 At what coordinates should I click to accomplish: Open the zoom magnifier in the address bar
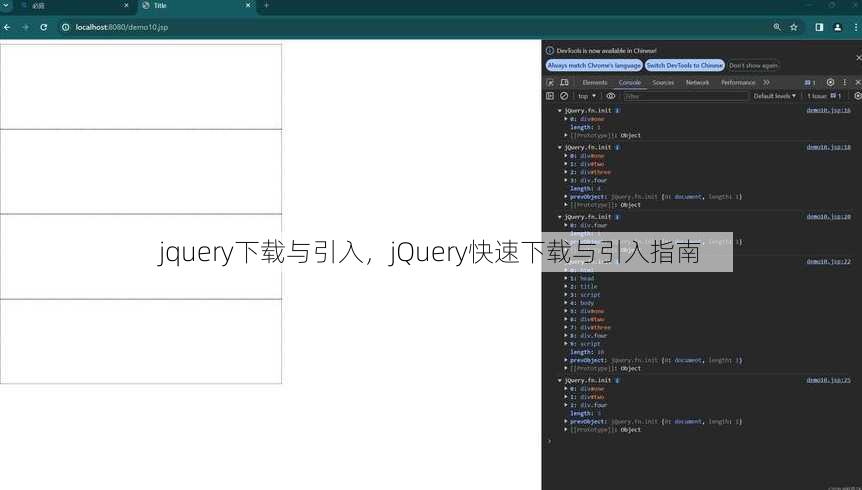(x=777, y=27)
